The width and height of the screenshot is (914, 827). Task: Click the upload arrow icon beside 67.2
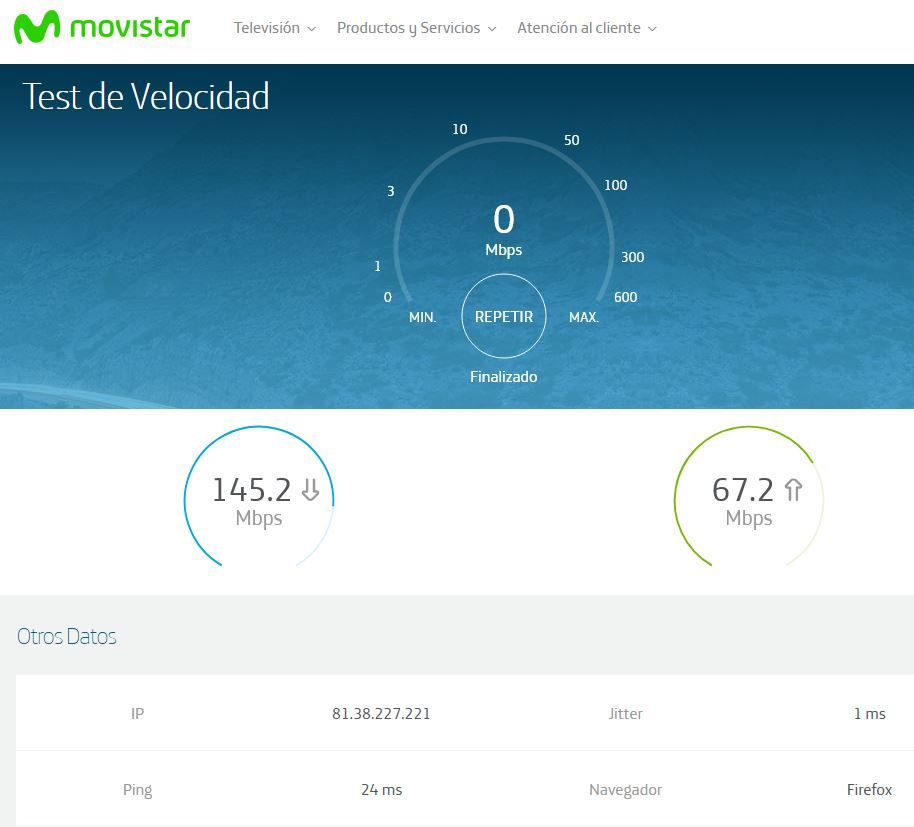(x=793, y=489)
